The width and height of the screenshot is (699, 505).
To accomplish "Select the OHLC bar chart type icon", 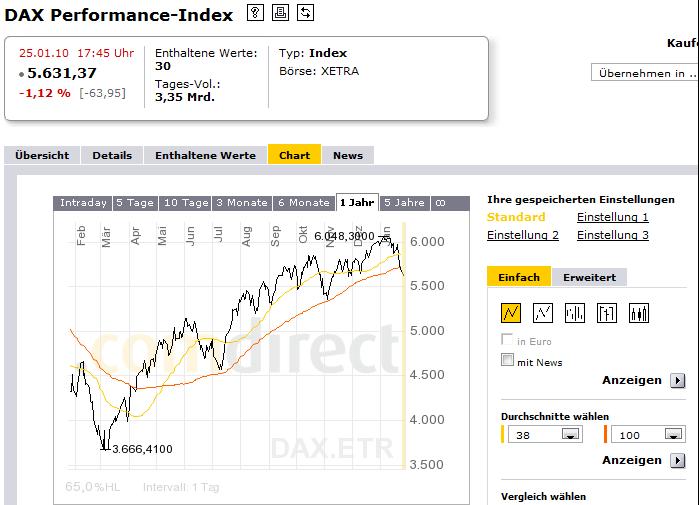I will tap(575, 313).
